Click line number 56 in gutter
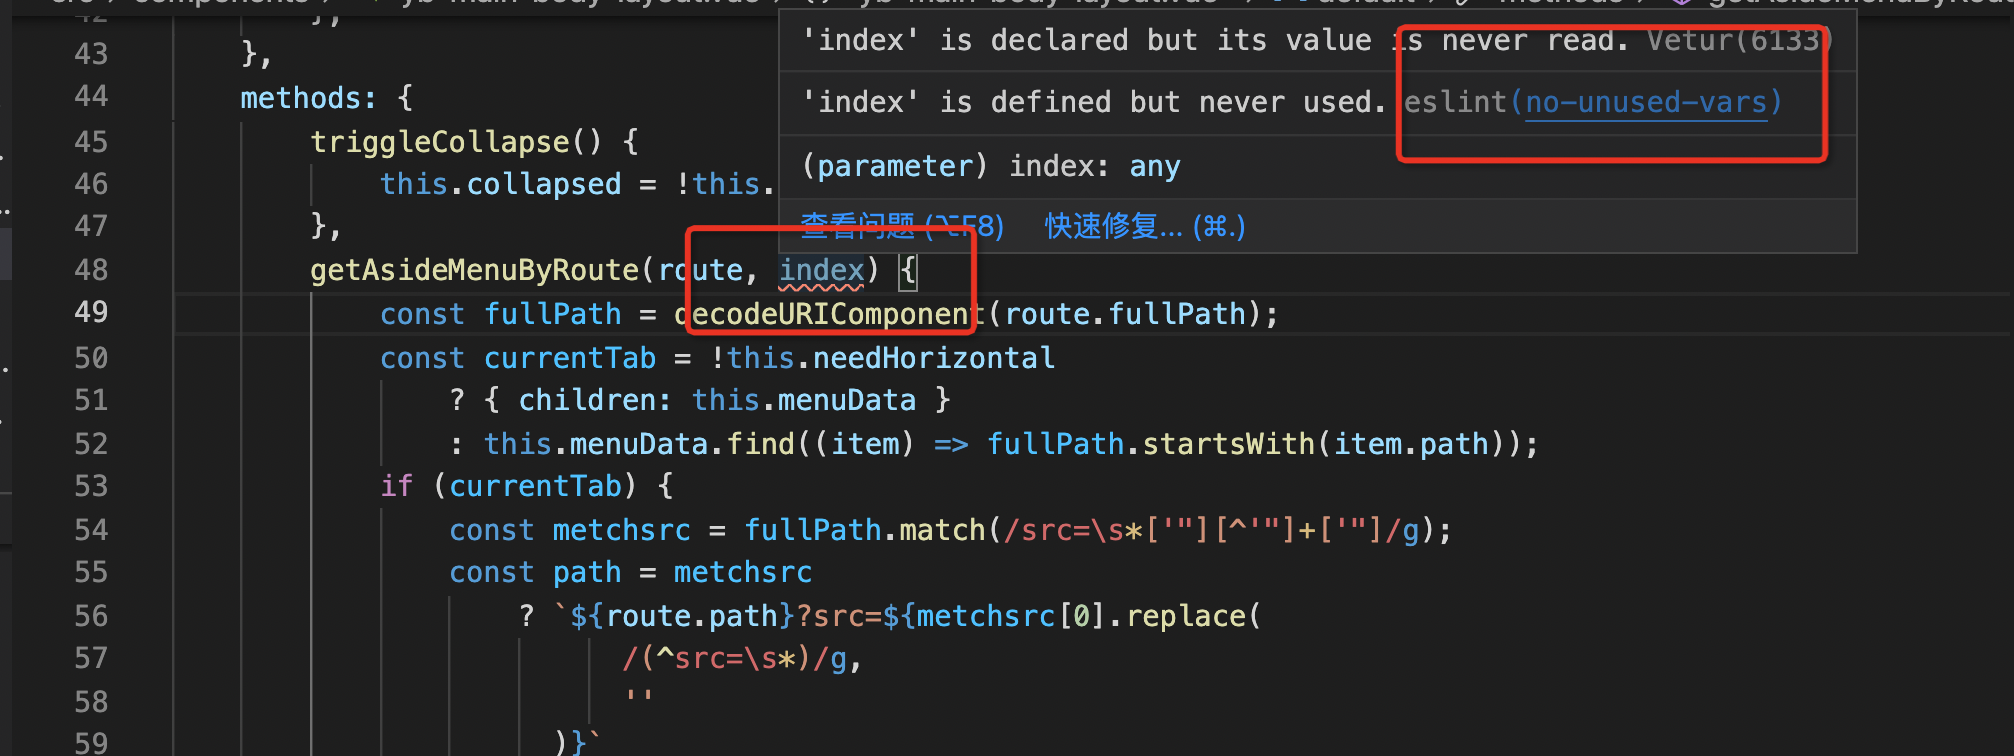The height and width of the screenshot is (756, 2014). click(x=91, y=616)
